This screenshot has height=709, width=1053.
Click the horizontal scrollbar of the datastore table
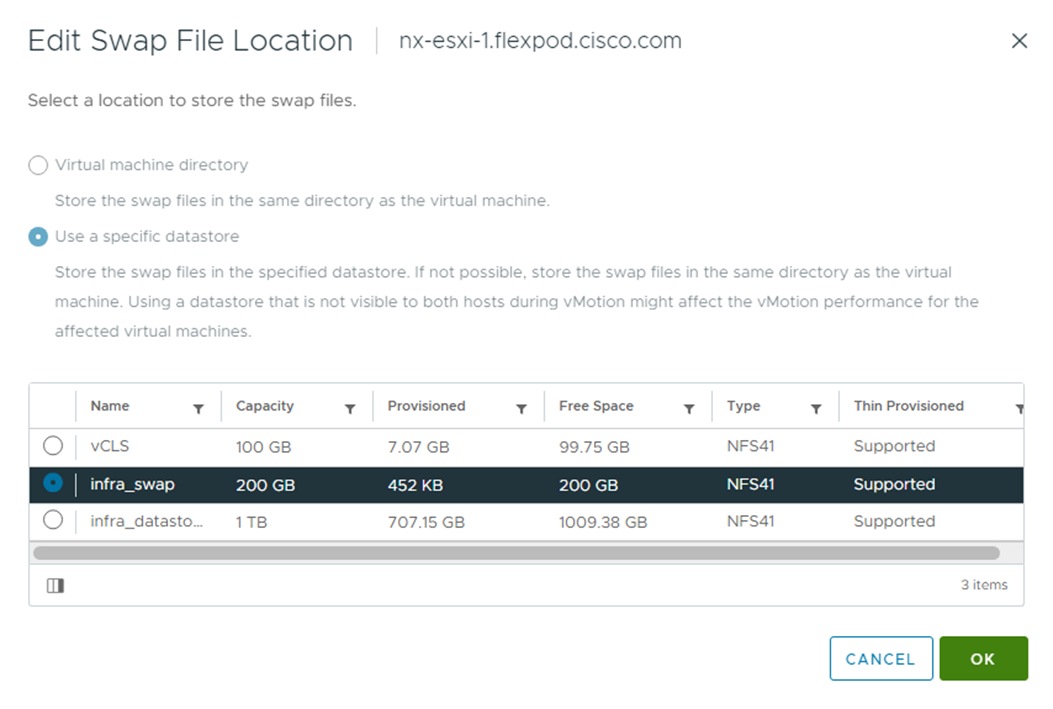pos(516,553)
